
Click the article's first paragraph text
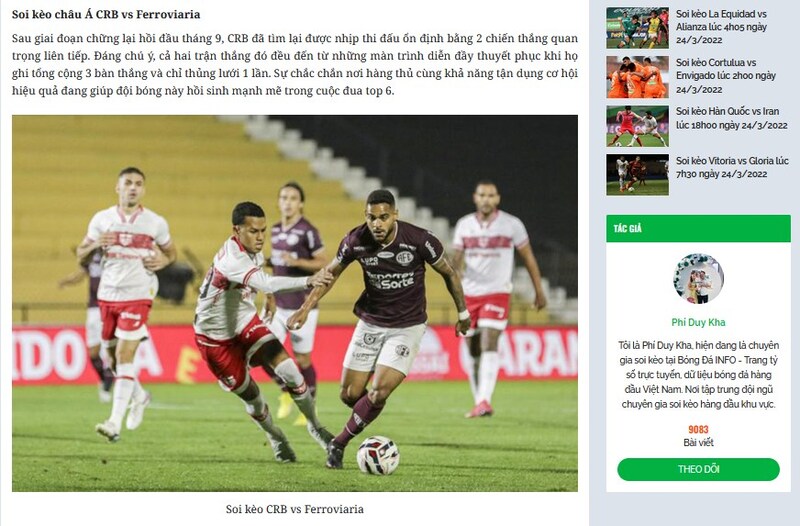(295, 65)
